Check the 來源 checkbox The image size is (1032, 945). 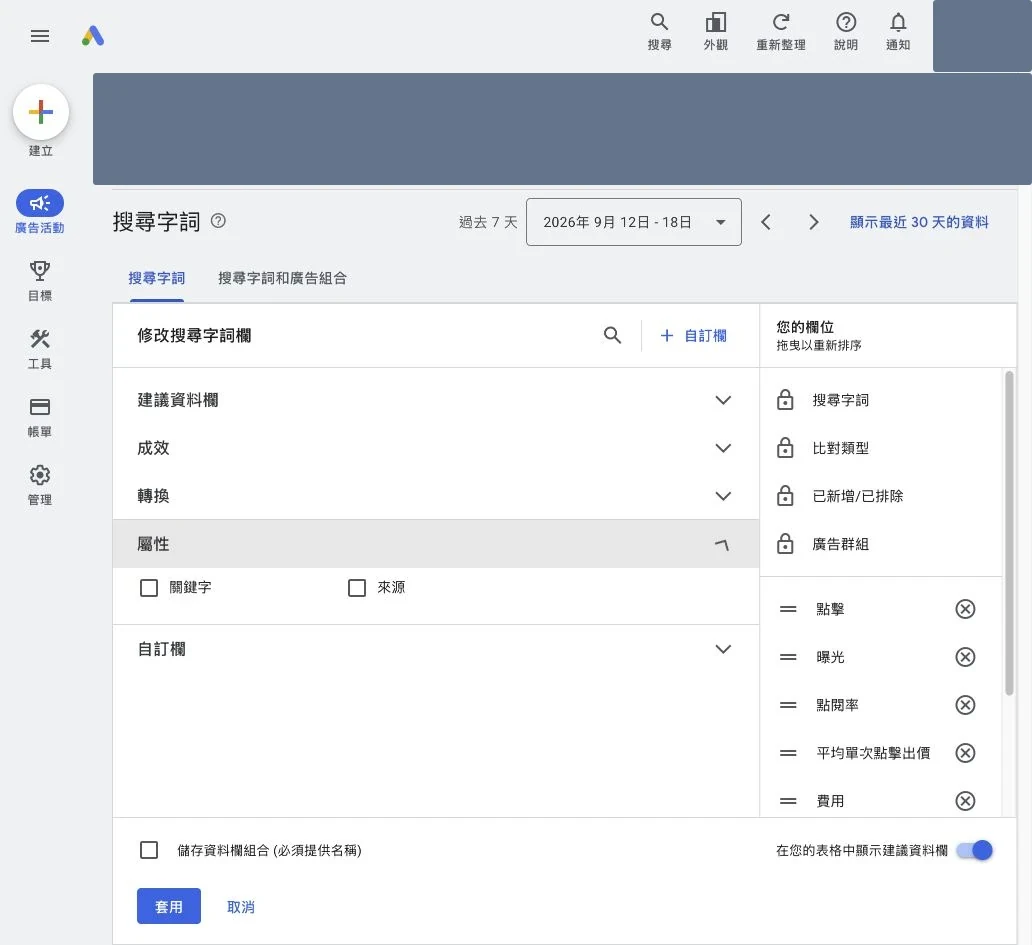point(357,588)
